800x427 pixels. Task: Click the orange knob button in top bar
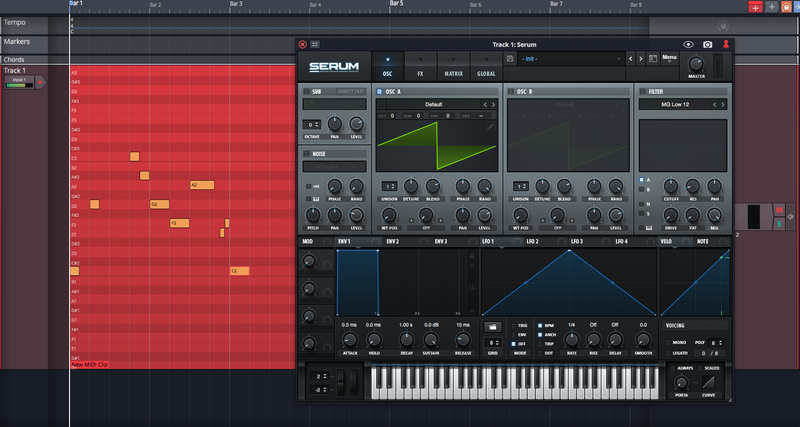[x=786, y=7]
